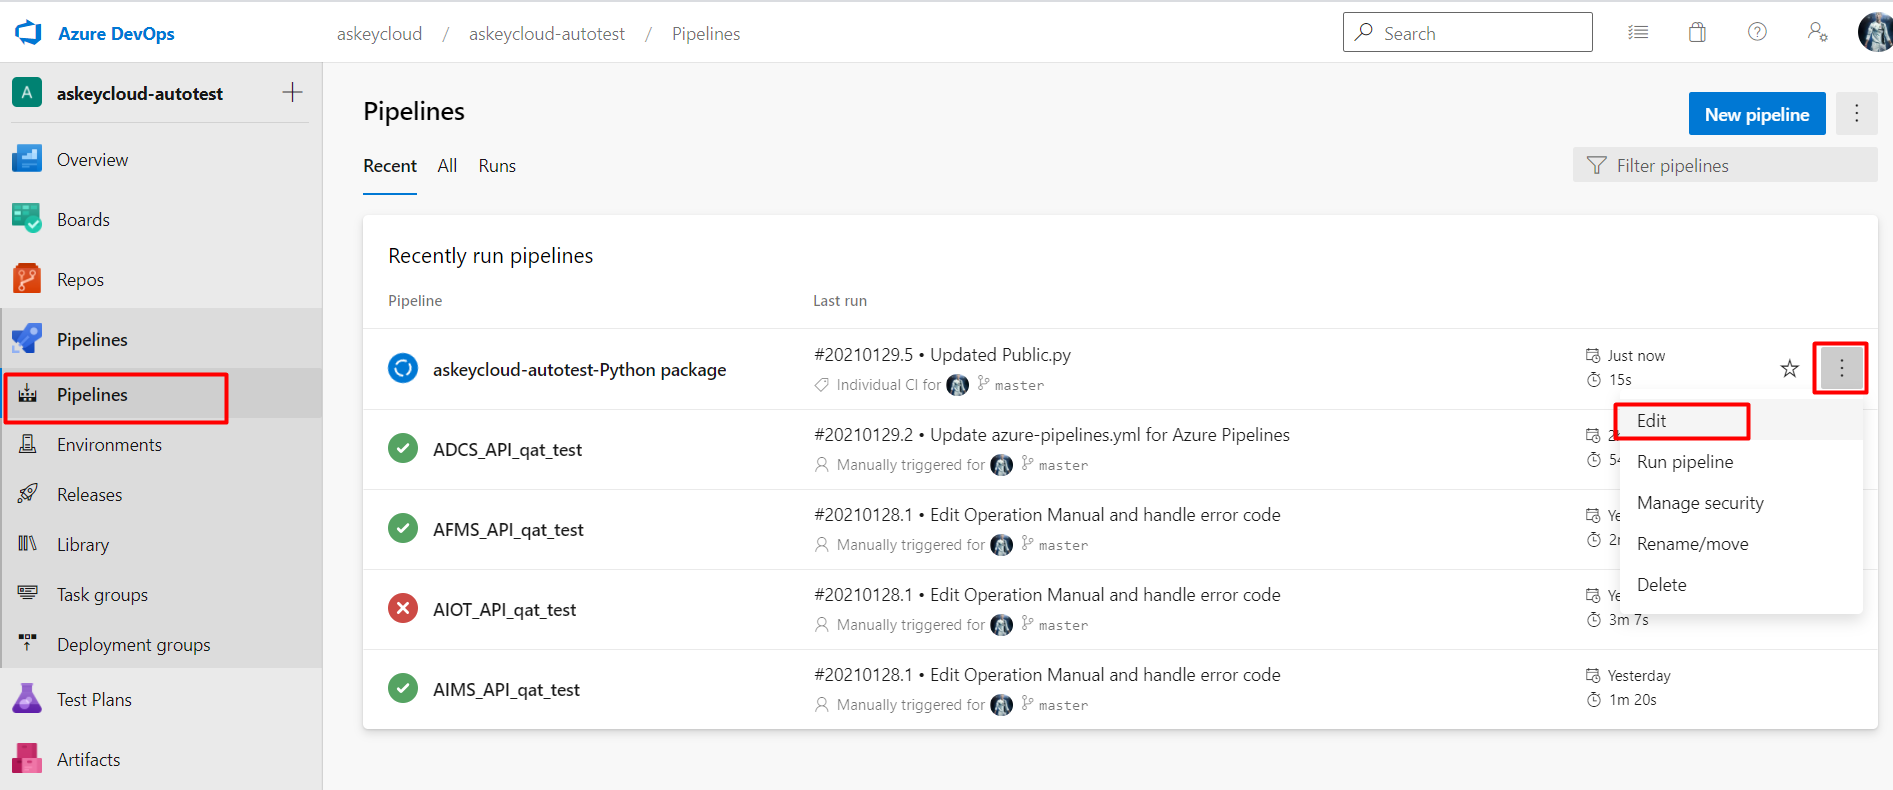1893x790 pixels.
Task: Click the three-dot menu for the first pipeline row
Action: [1841, 369]
